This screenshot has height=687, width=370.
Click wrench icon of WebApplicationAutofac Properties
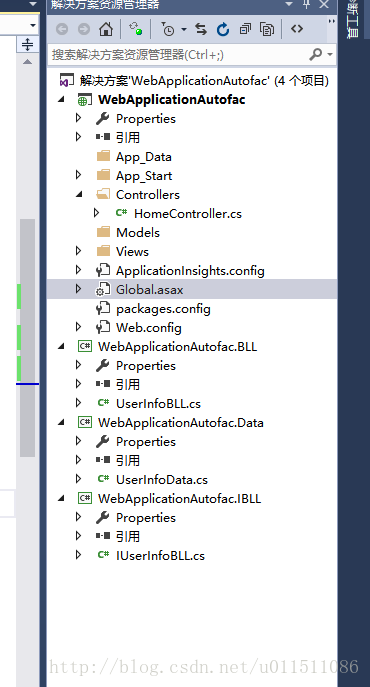pos(103,118)
